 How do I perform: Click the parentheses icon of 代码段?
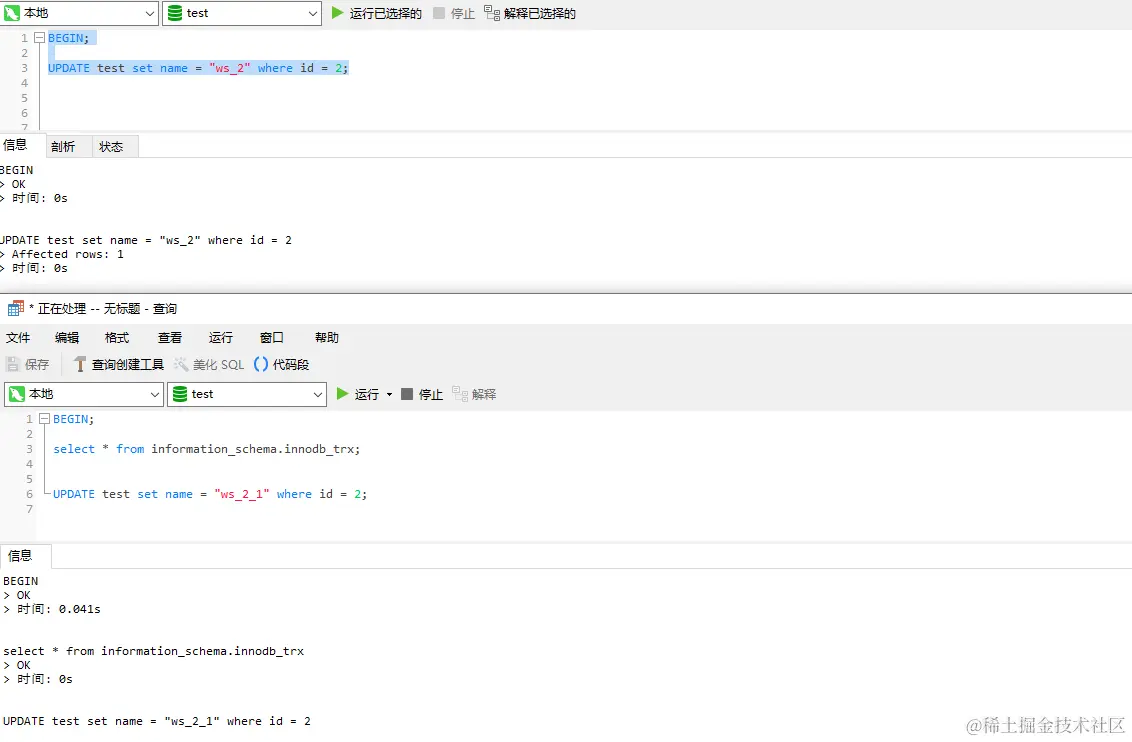(261, 365)
